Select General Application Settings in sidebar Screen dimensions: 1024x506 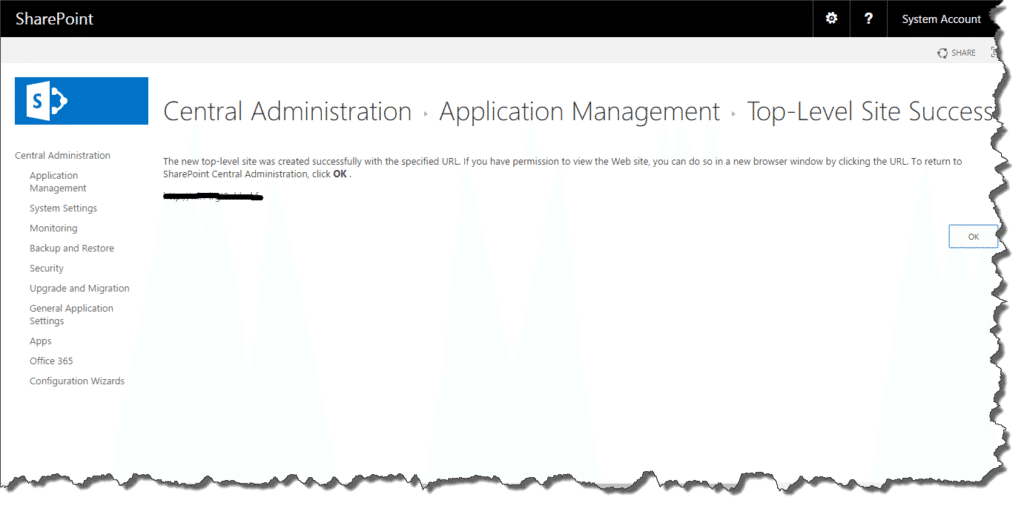click(71, 315)
